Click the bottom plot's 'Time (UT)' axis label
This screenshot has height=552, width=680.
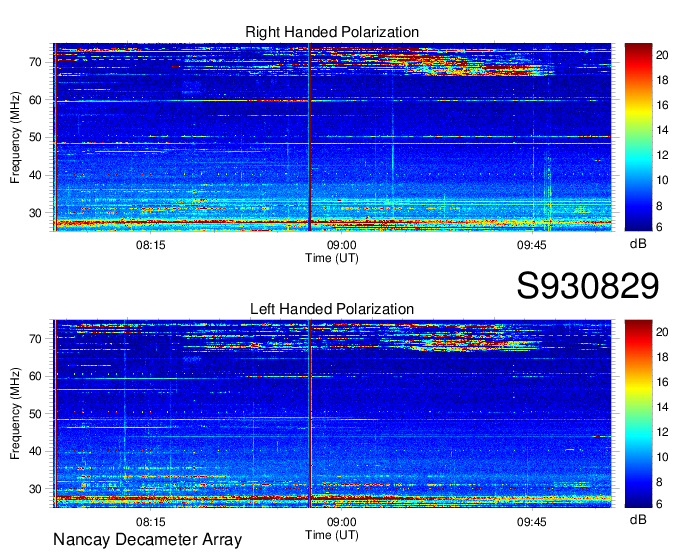pos(332,535)
